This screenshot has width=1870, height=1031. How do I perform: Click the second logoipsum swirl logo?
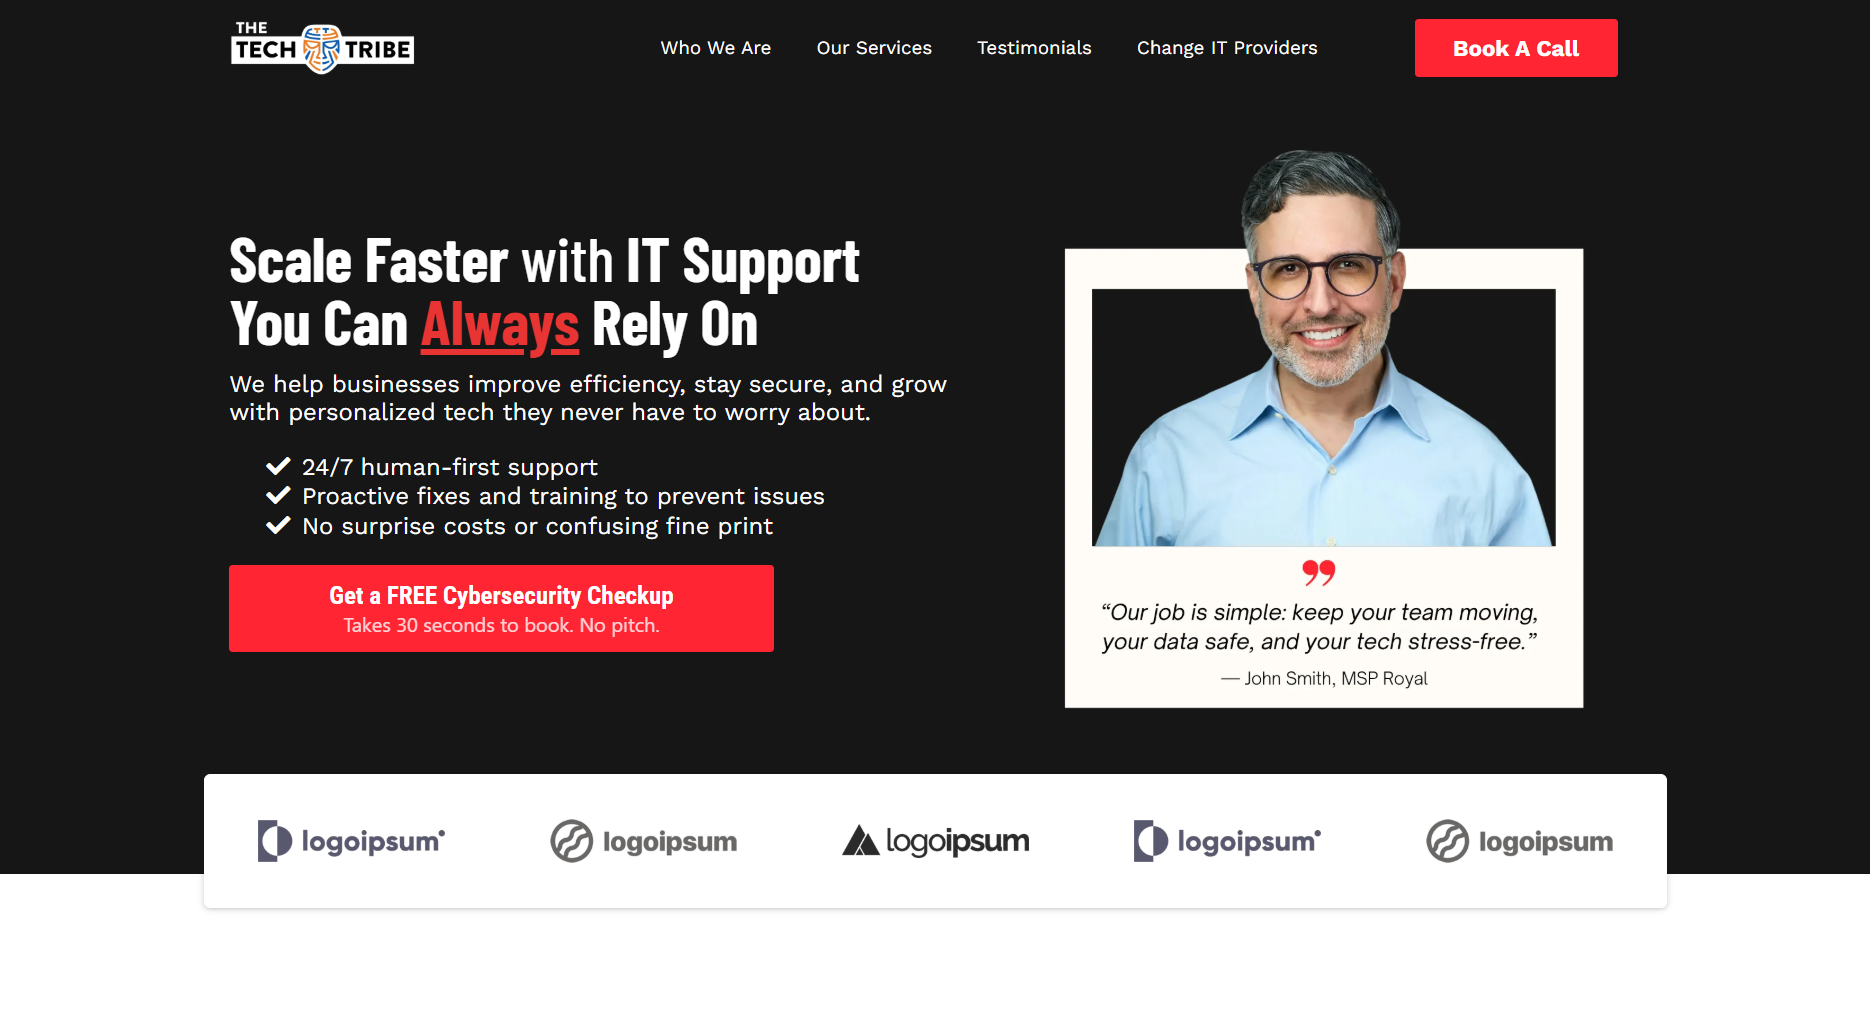[643, 841]
